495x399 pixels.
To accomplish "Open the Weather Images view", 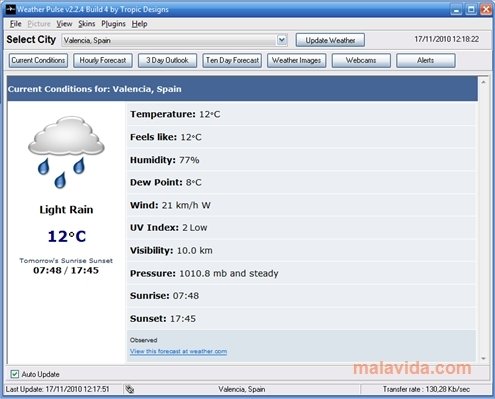I will pos(296,60).
